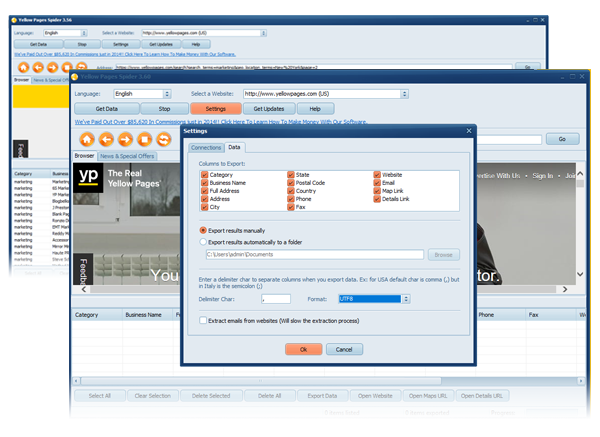The height and width of the screenshot is (437, 600).
Task: Click the Stop button in front window
Action: (165, 109)
